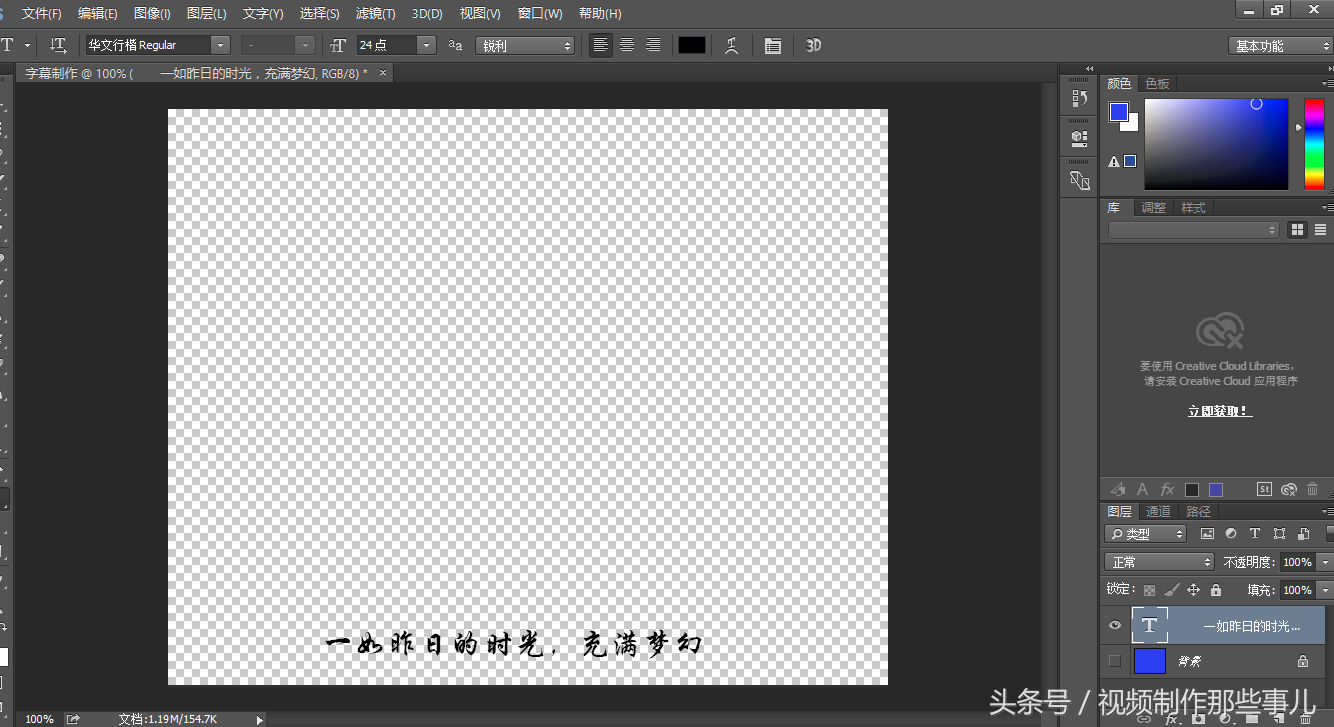Click the Creative Cloud sync icon
The width and height of the screenshot is (1334, 727).
tap(1288, 489)
